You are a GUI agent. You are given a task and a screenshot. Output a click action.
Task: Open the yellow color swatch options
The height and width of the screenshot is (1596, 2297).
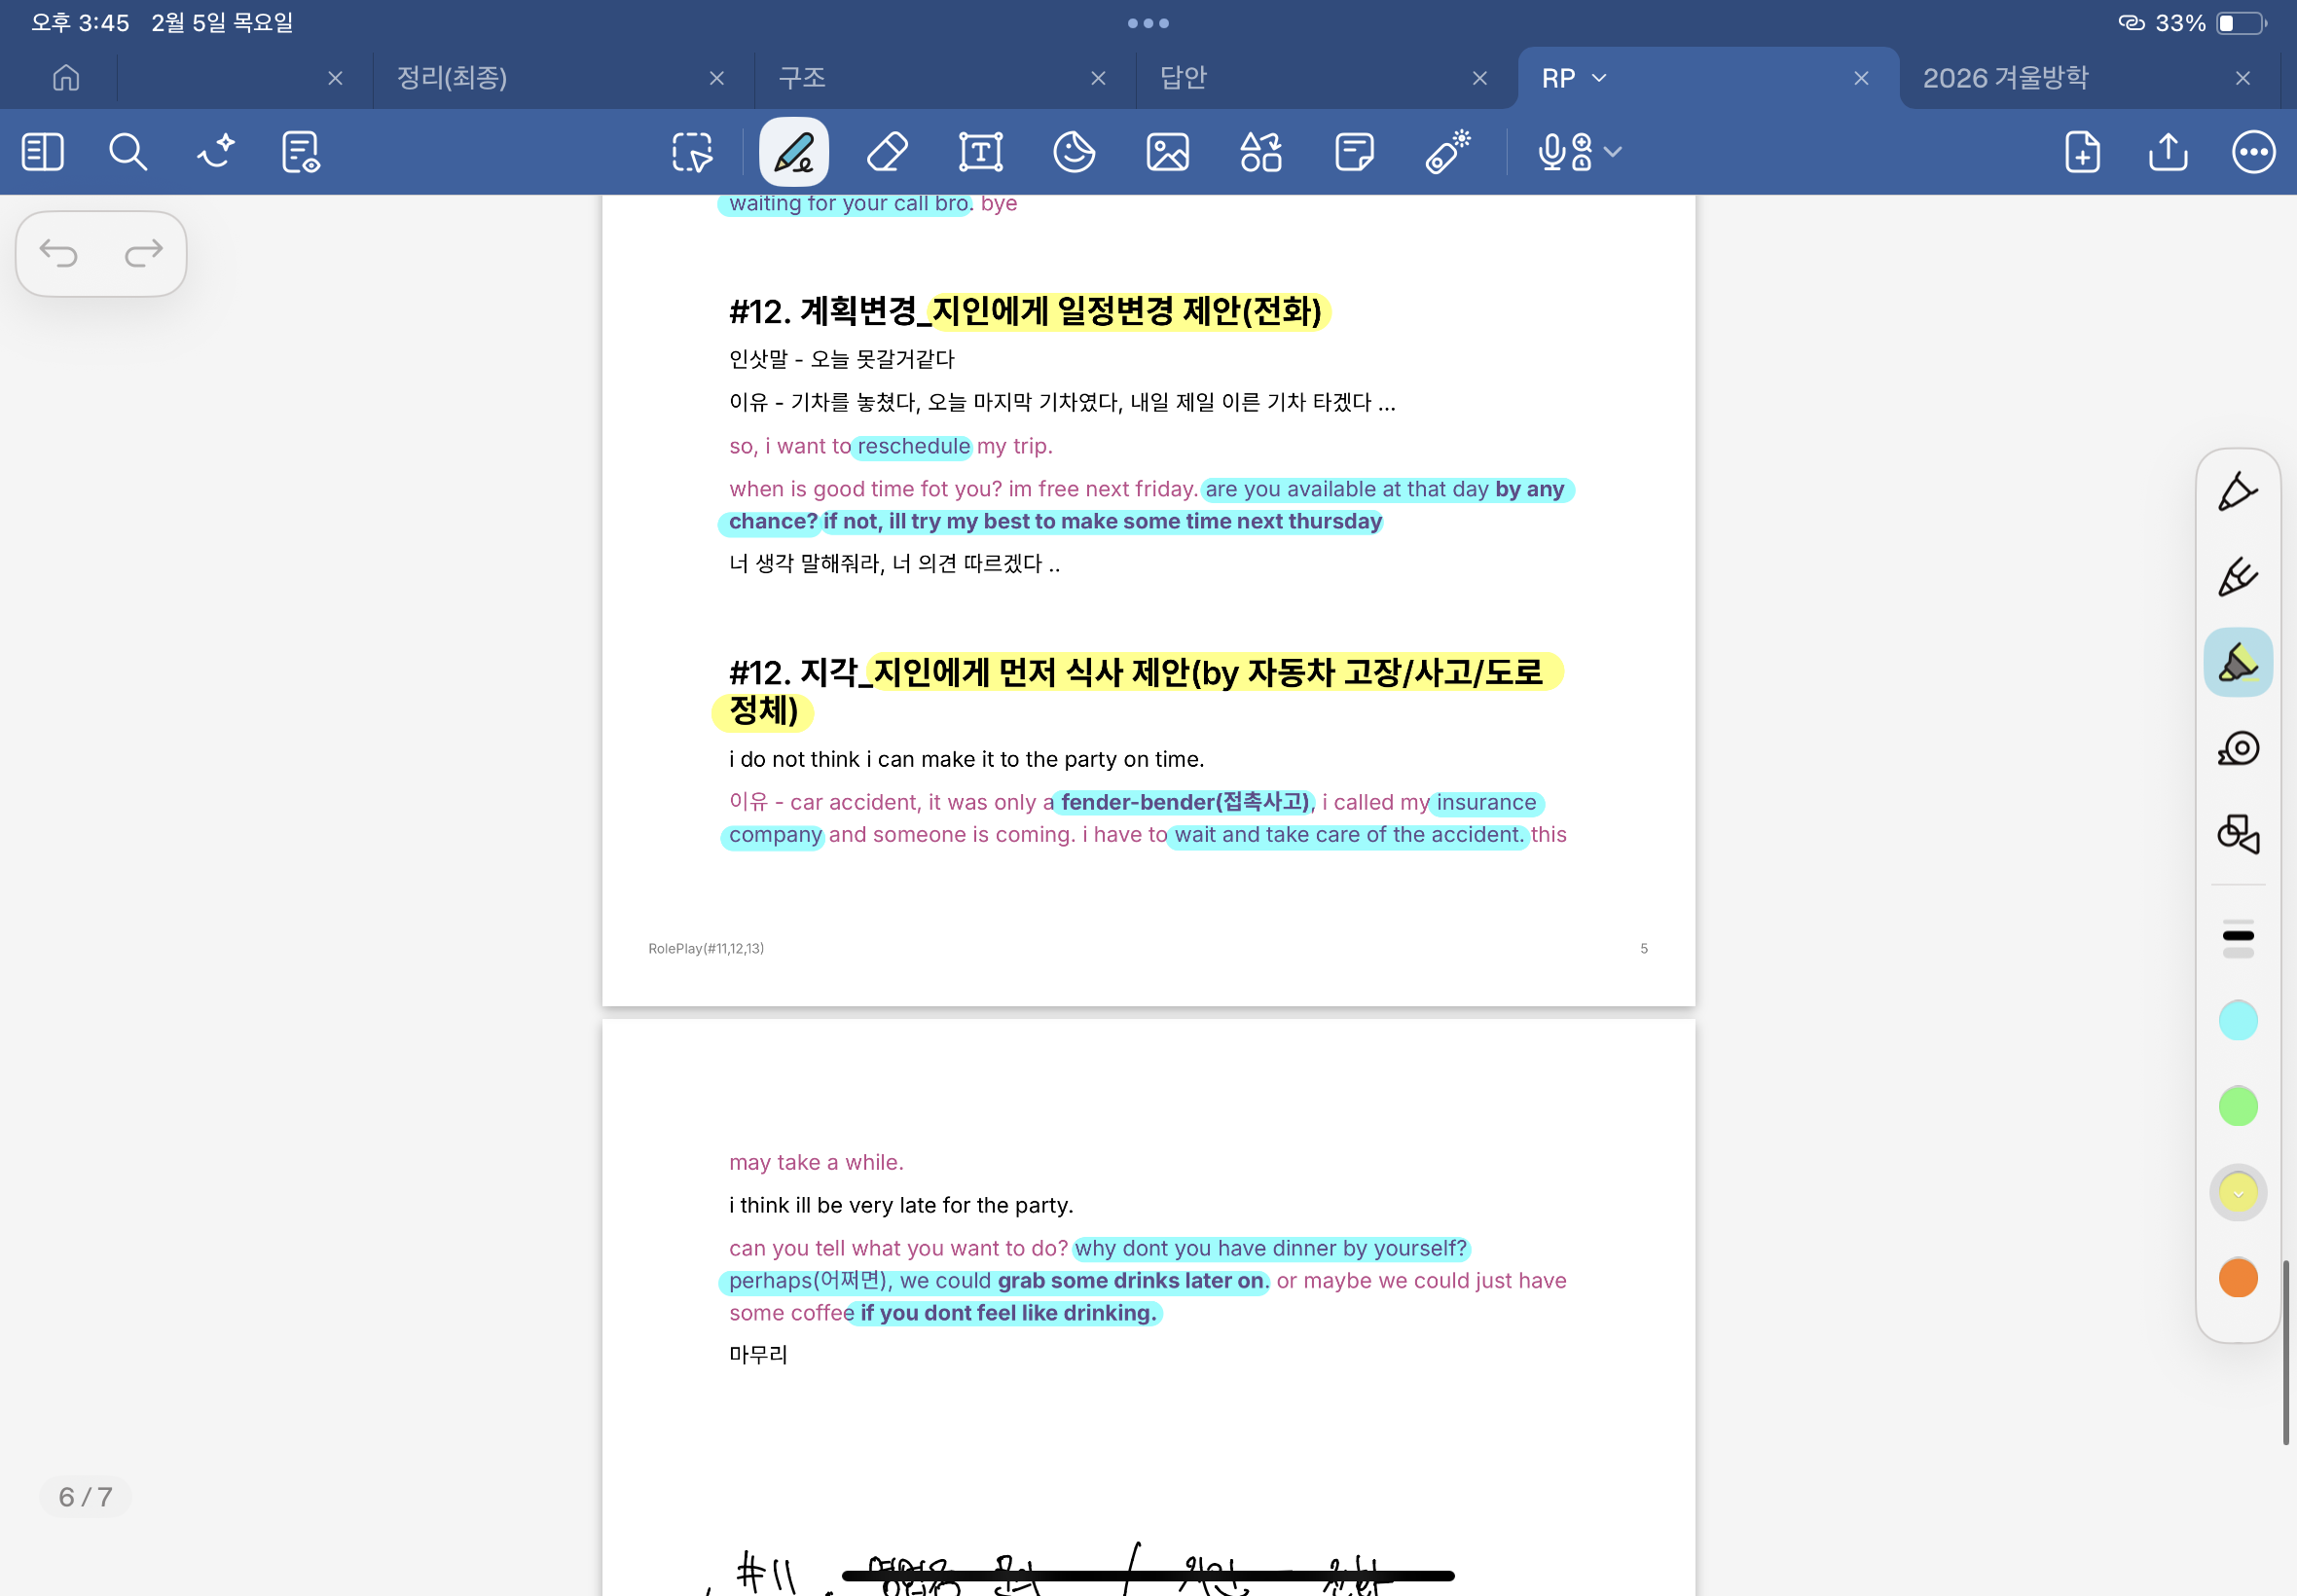(x=2237, y=1192)
